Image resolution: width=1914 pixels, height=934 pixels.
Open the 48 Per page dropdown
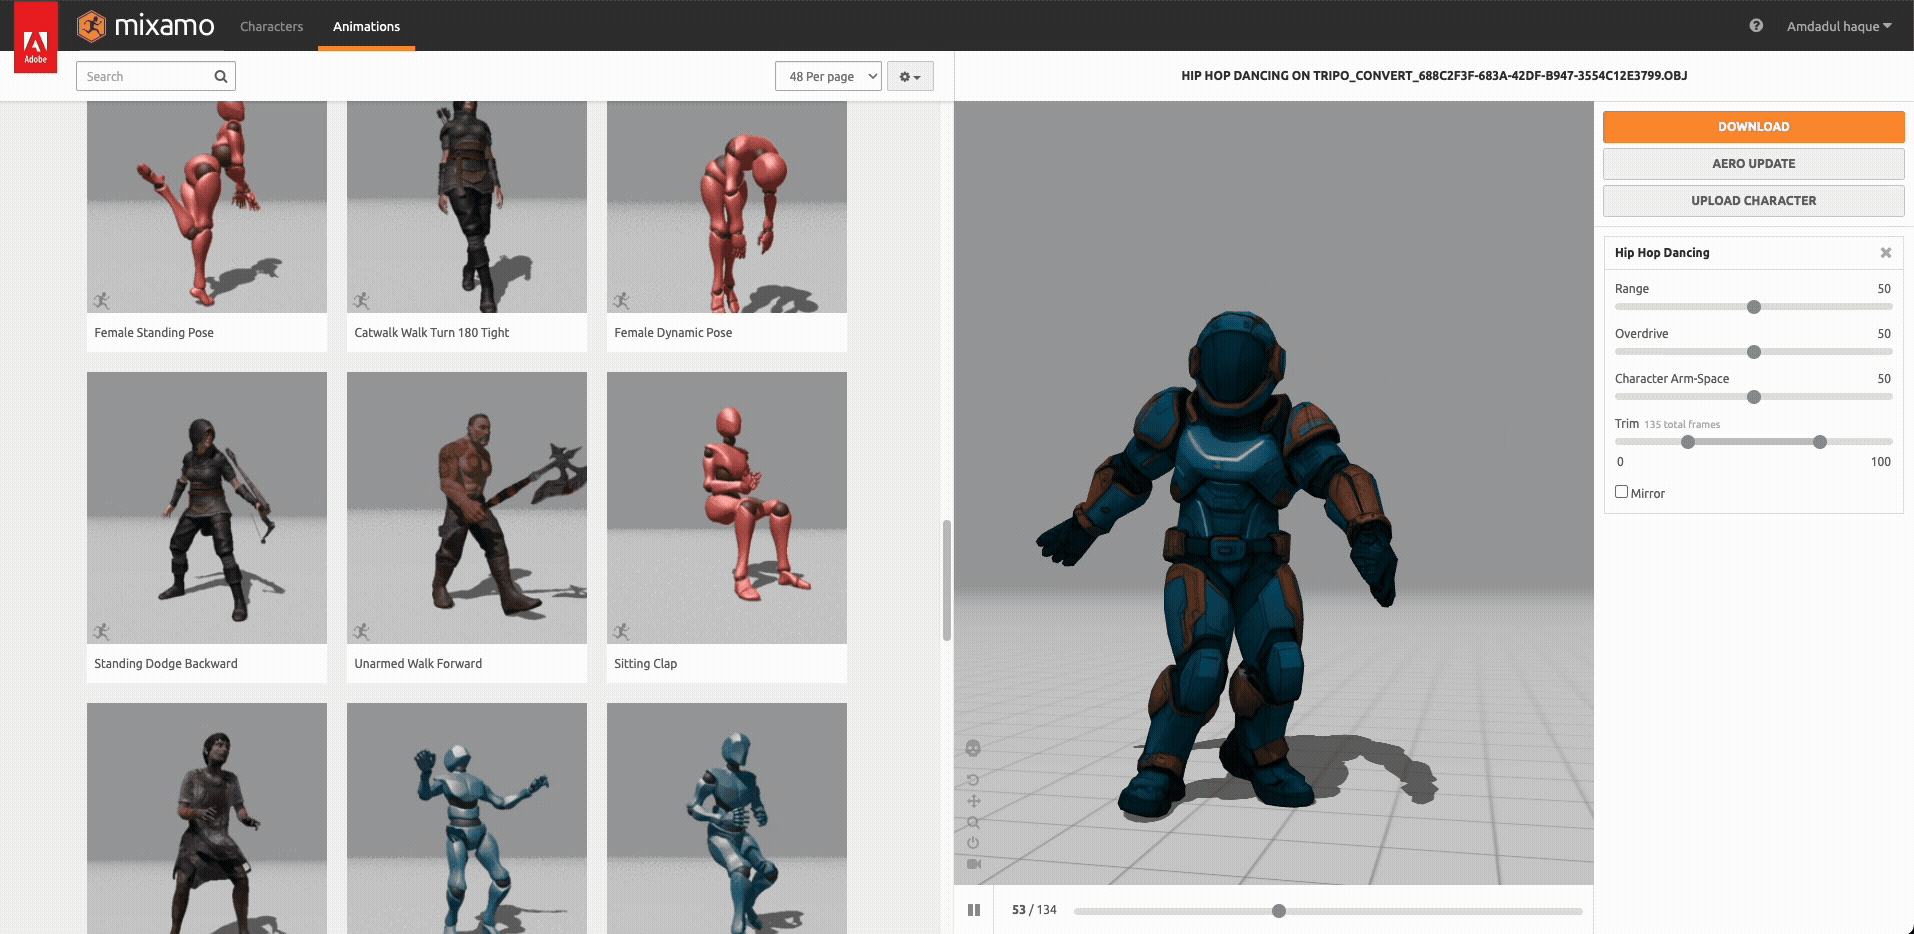point(827,77)
